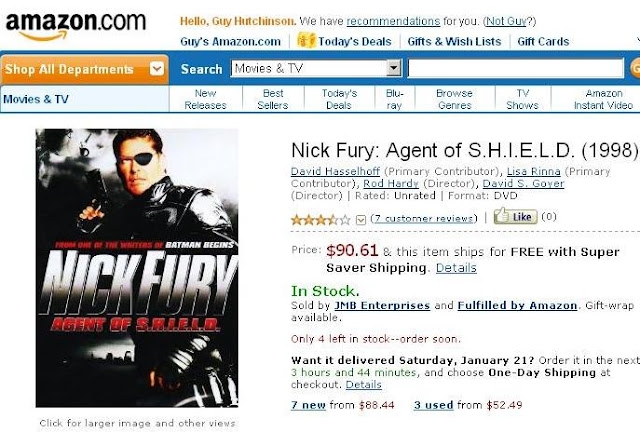Click the orange search Go button

tap(634, 68)
